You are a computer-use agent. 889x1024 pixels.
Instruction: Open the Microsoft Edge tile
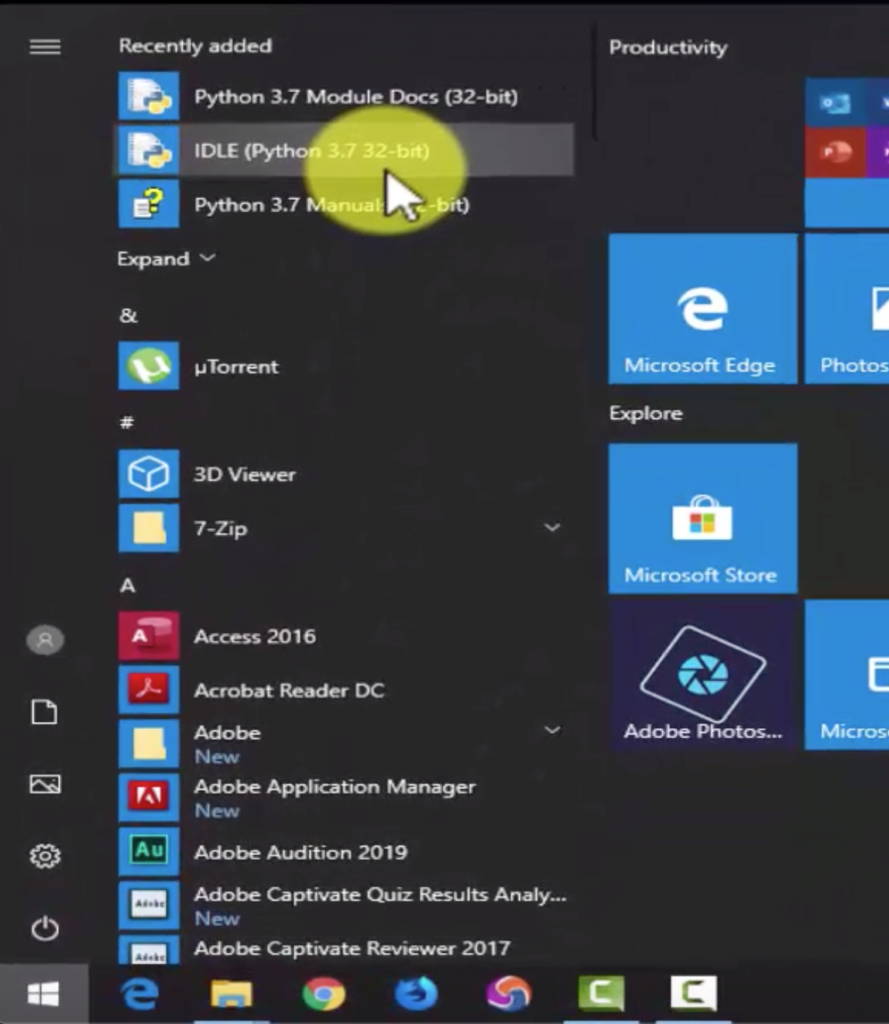[703, 308]
